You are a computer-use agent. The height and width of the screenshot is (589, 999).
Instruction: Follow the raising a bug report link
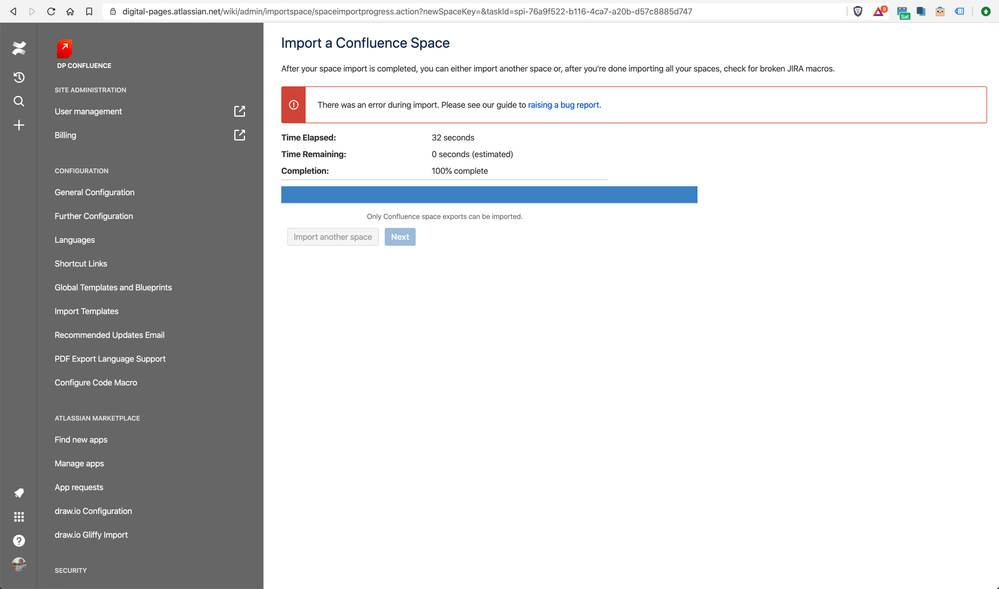[x=563, y=105]
